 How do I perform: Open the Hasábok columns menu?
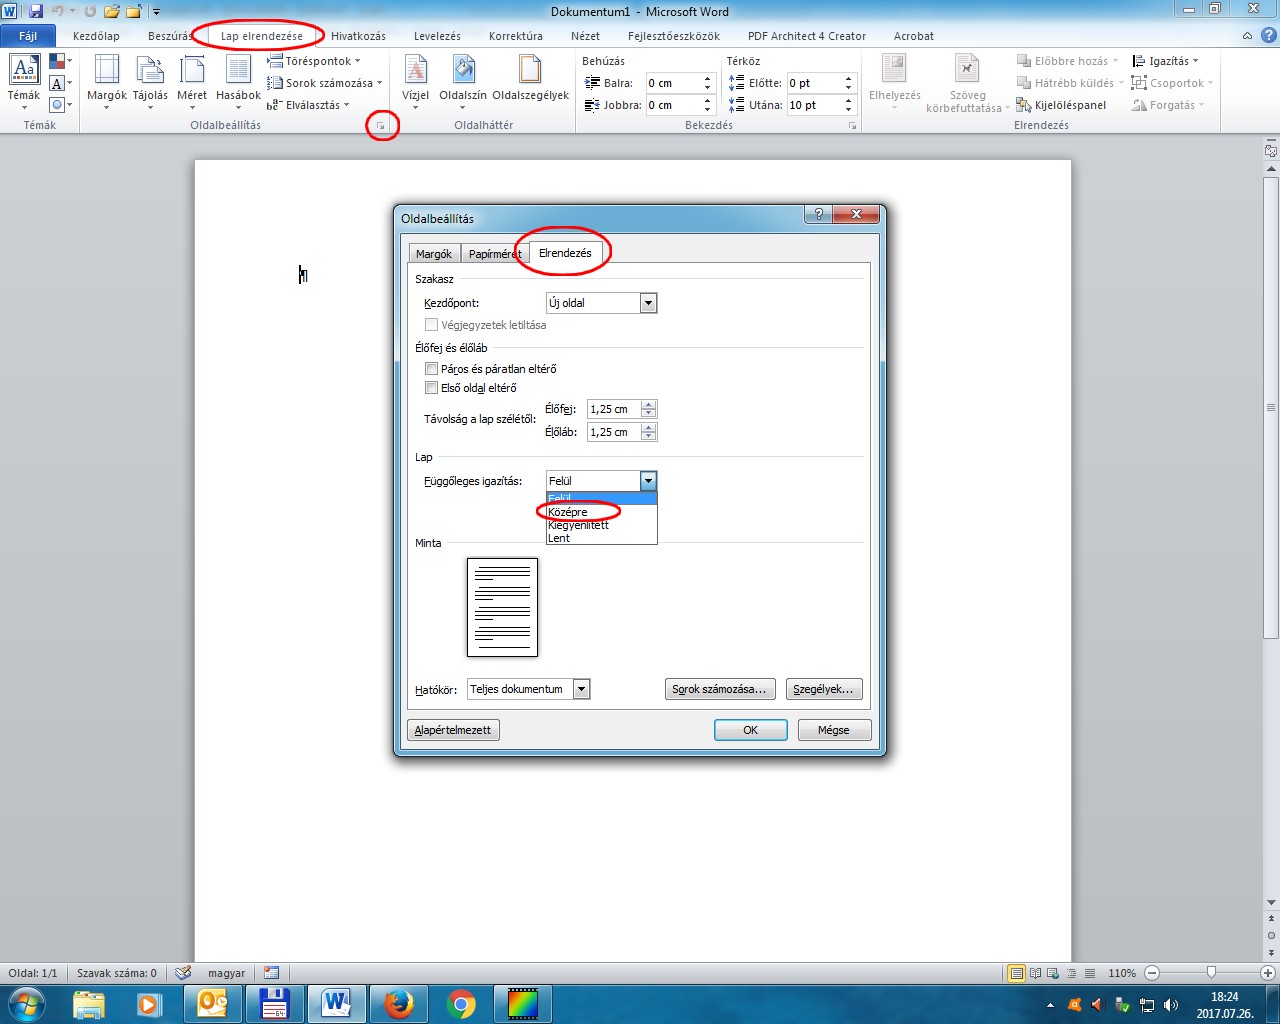[x=238, y=81]
